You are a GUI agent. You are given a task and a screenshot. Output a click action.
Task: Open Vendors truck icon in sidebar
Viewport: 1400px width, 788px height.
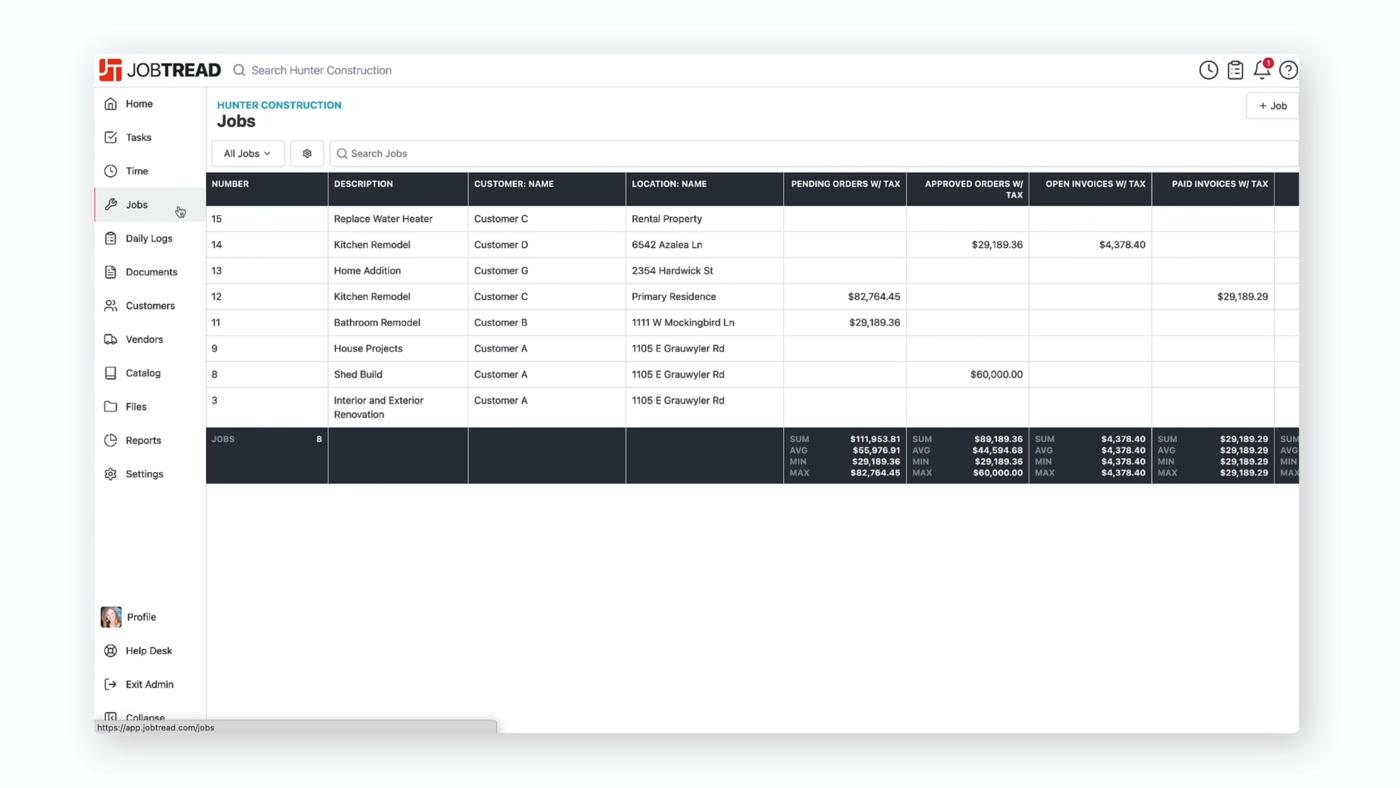pyautogui.click(x=110, y=339)
